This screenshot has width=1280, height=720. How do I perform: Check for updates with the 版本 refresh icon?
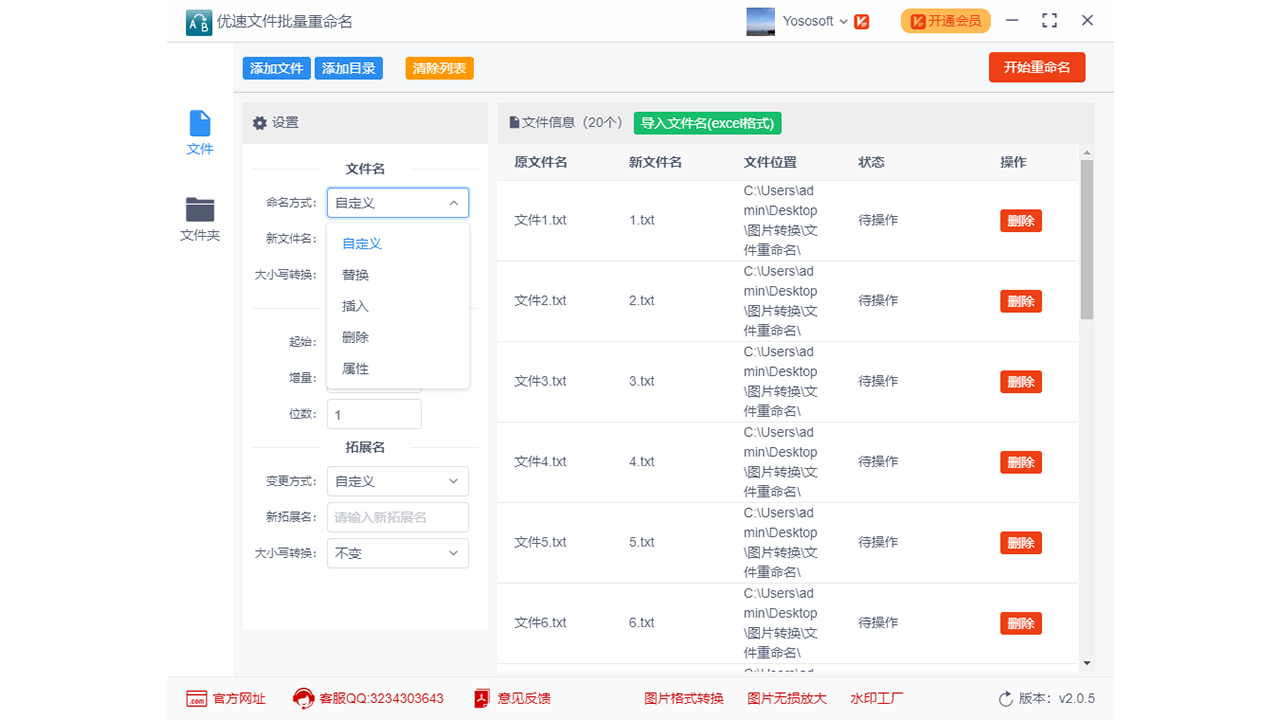coord(1007,699)
